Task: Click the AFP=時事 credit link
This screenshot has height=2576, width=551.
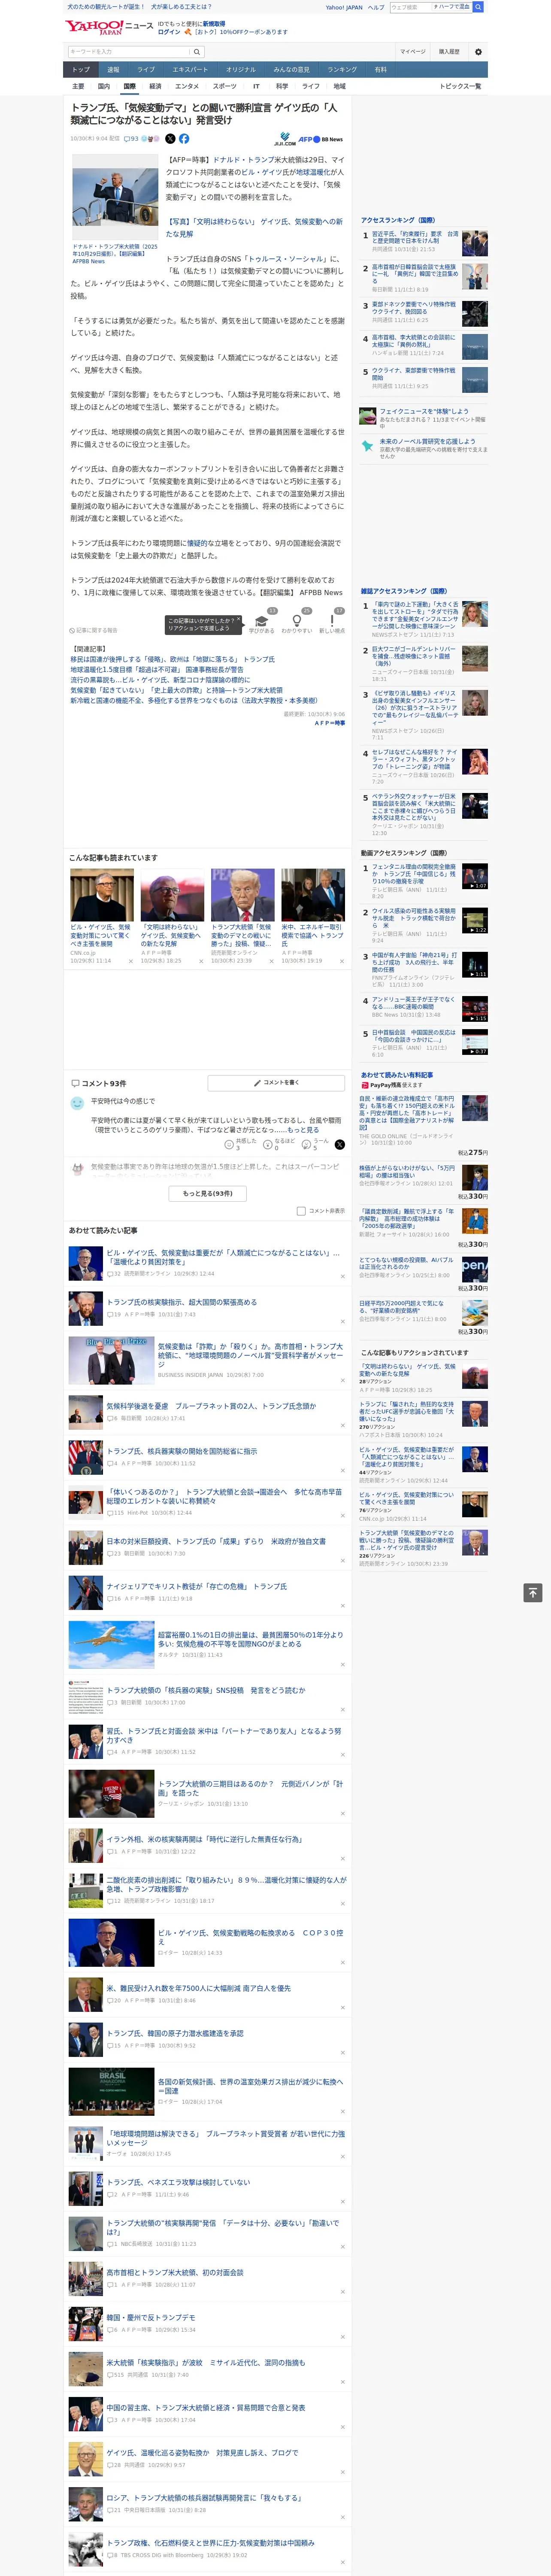Action: 329,723
